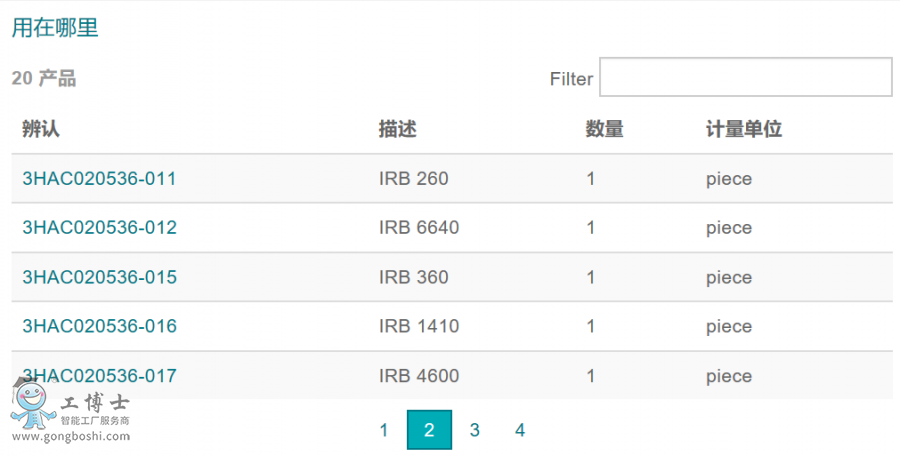900x456 pixels.
Task: Click the 用在哪里 section heading
Action: point(55,28)
